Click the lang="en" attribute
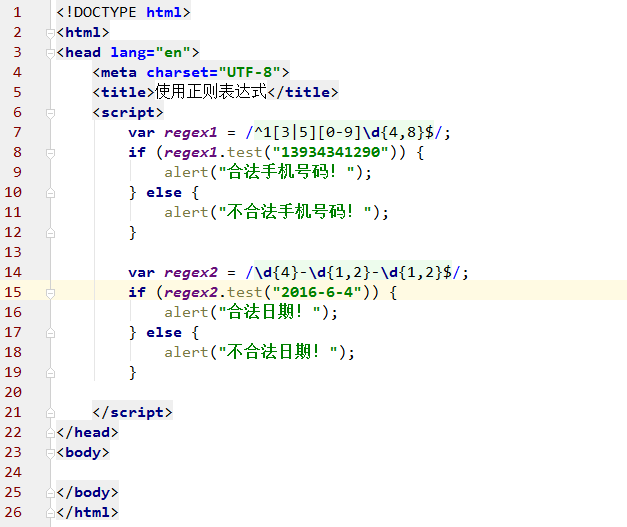Image resolution: width=627 pixels, height=527 pixels. 150,52
